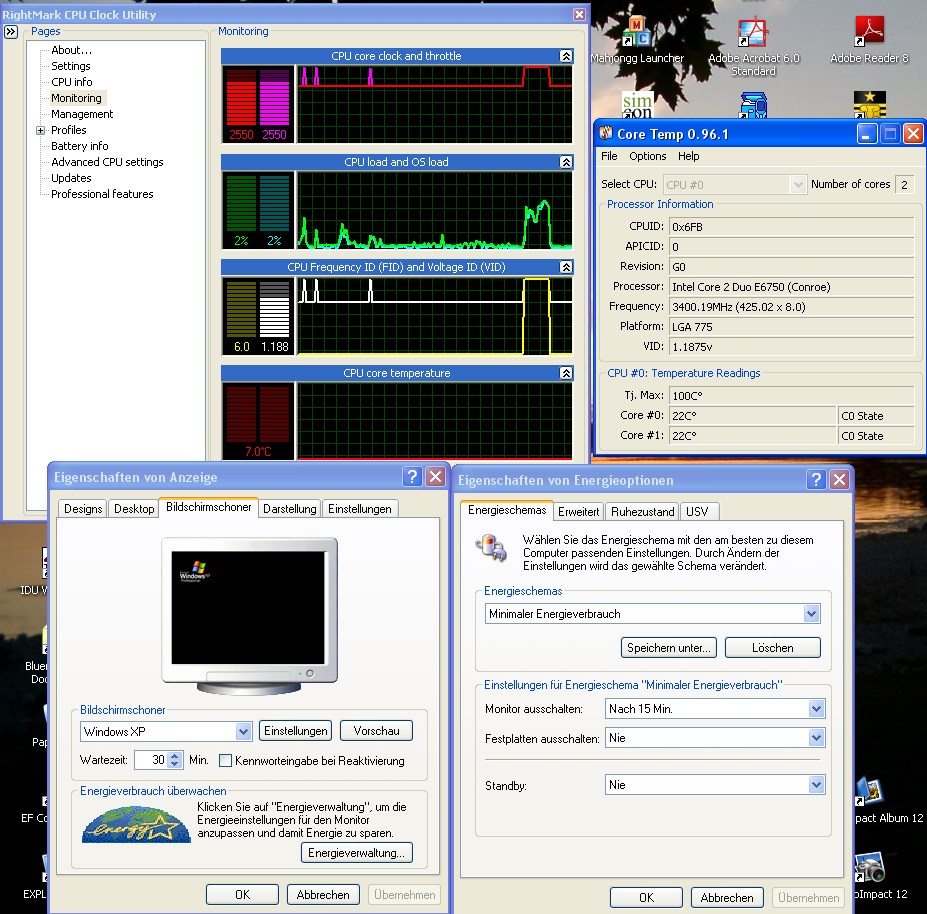Click the help button in Eigenschaften von Anzeige
The height and width of the screenshot is (914, 927).
[x=412, y=477]
